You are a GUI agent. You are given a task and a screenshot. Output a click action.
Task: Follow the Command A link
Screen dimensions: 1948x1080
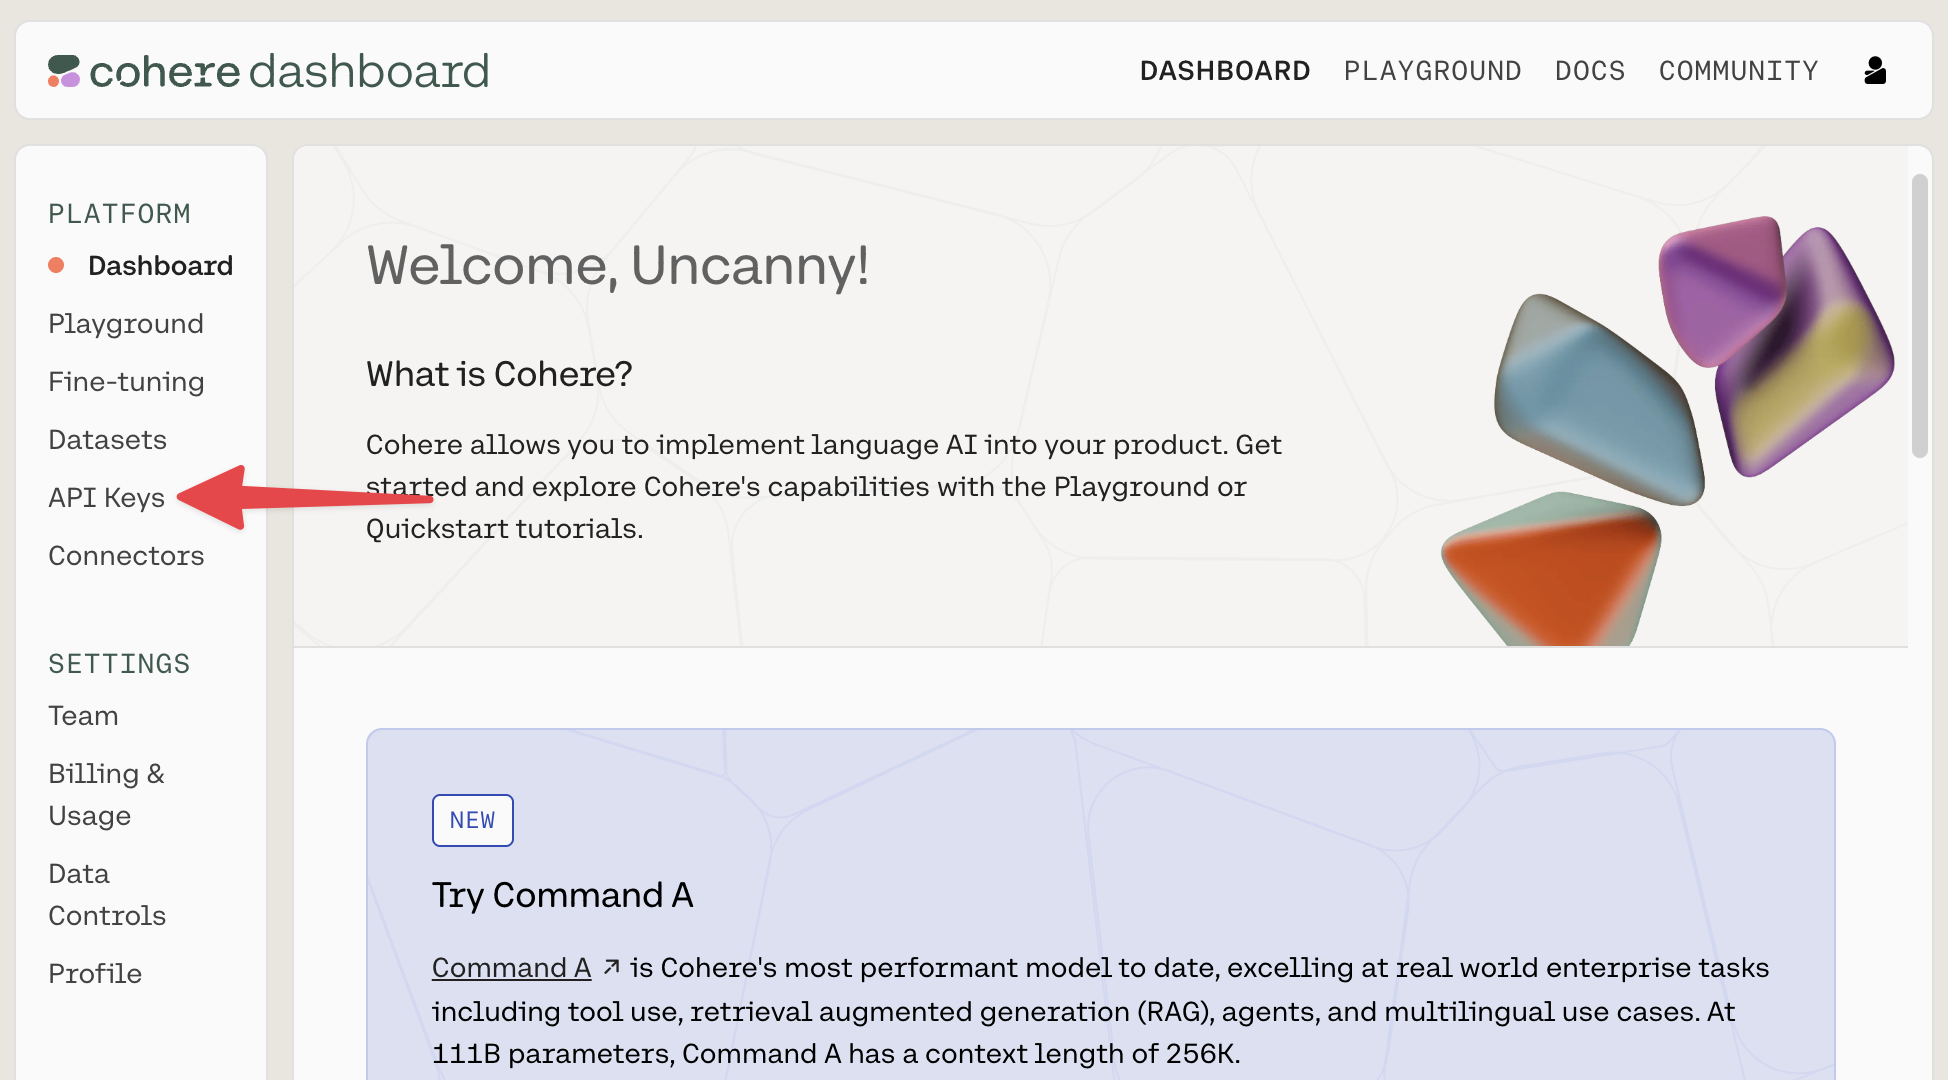pyautogui.click(x=511, y=967)
